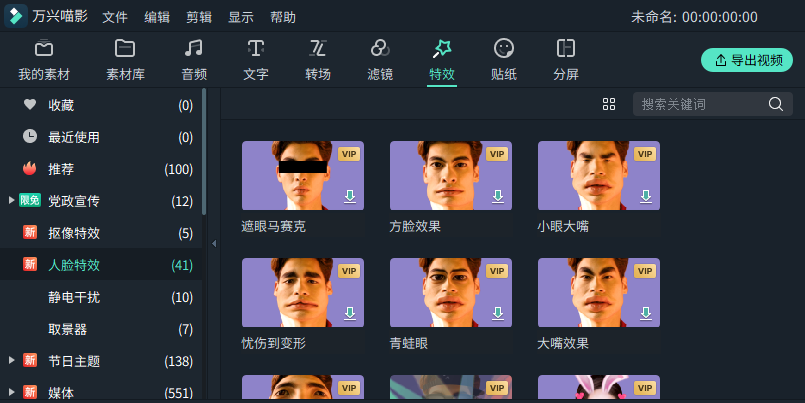Select the 音频 music note icon
Image resolution: width=805 pixels, height=403 pixels.
pos(194,48)
